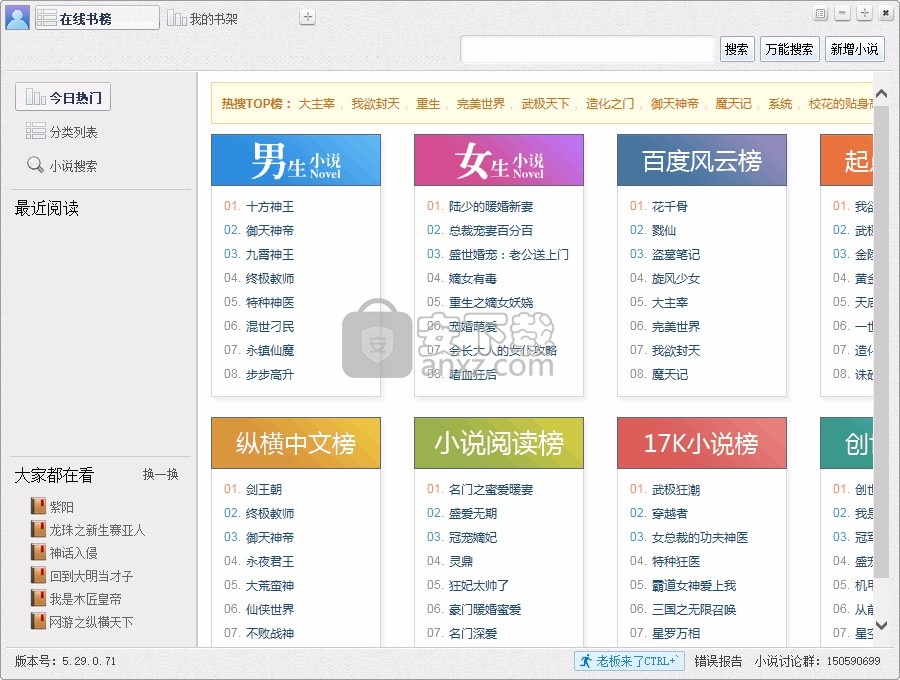The width and height of the screenshot is (900, 680).
Task: Open novel 盗墓笔记
Action: 676,255
